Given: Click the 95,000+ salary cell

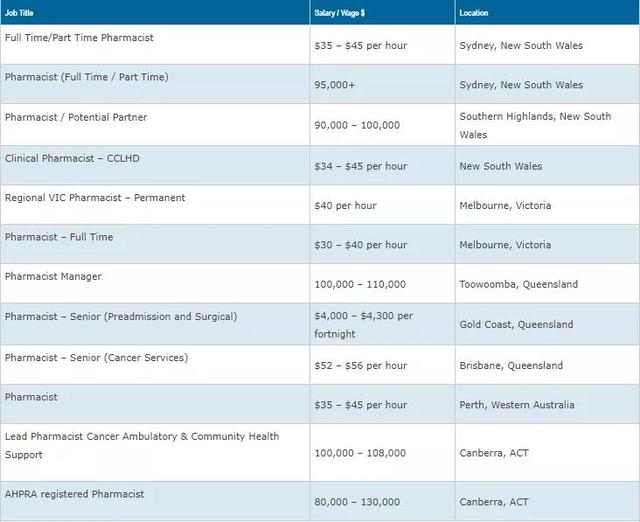Looking at the screenshot, I should pos(335,85).
